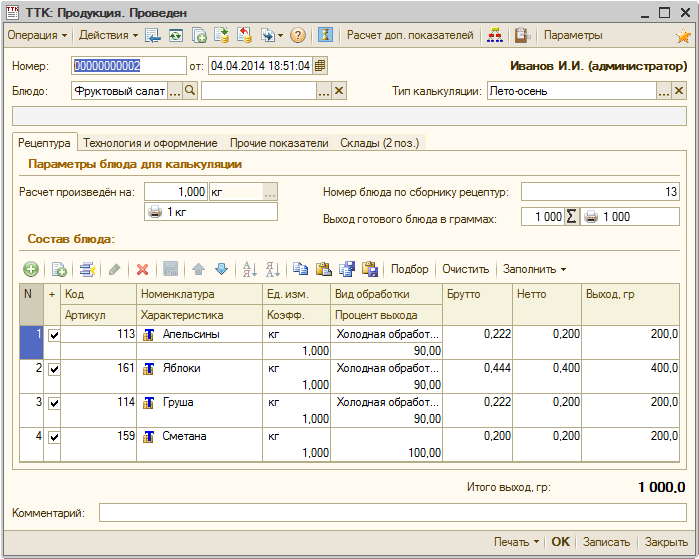Viewport: 699px width, 559px height.
Task: Open calendar picker next to the date field
Action: tap(320, 66)
